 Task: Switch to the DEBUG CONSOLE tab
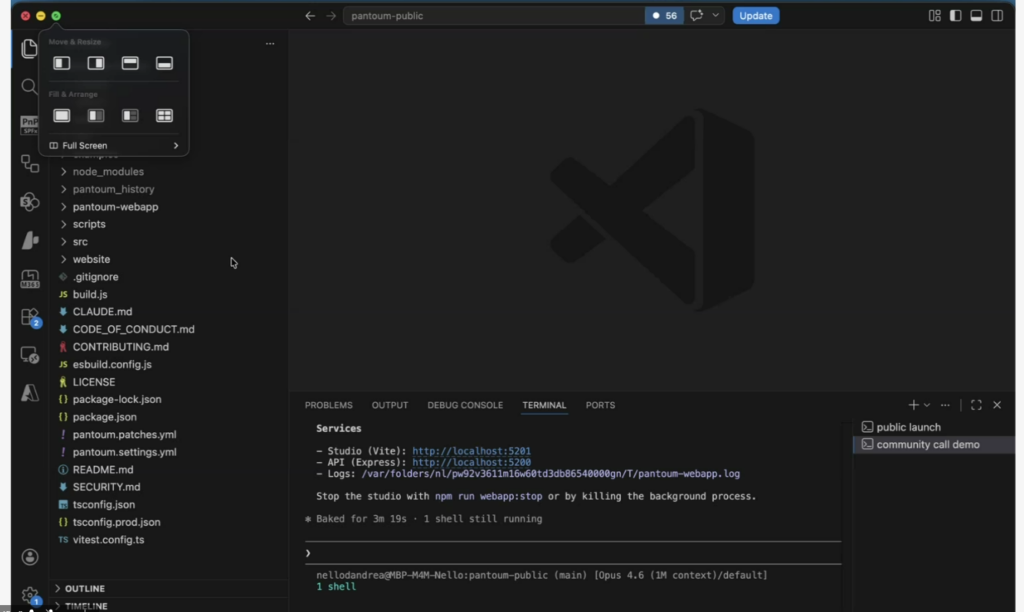465,405
